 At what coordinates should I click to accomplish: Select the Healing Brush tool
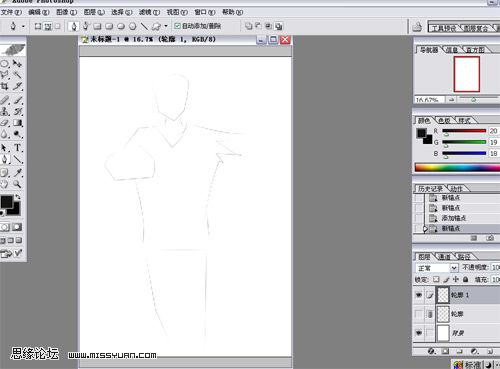pos(5,100)
